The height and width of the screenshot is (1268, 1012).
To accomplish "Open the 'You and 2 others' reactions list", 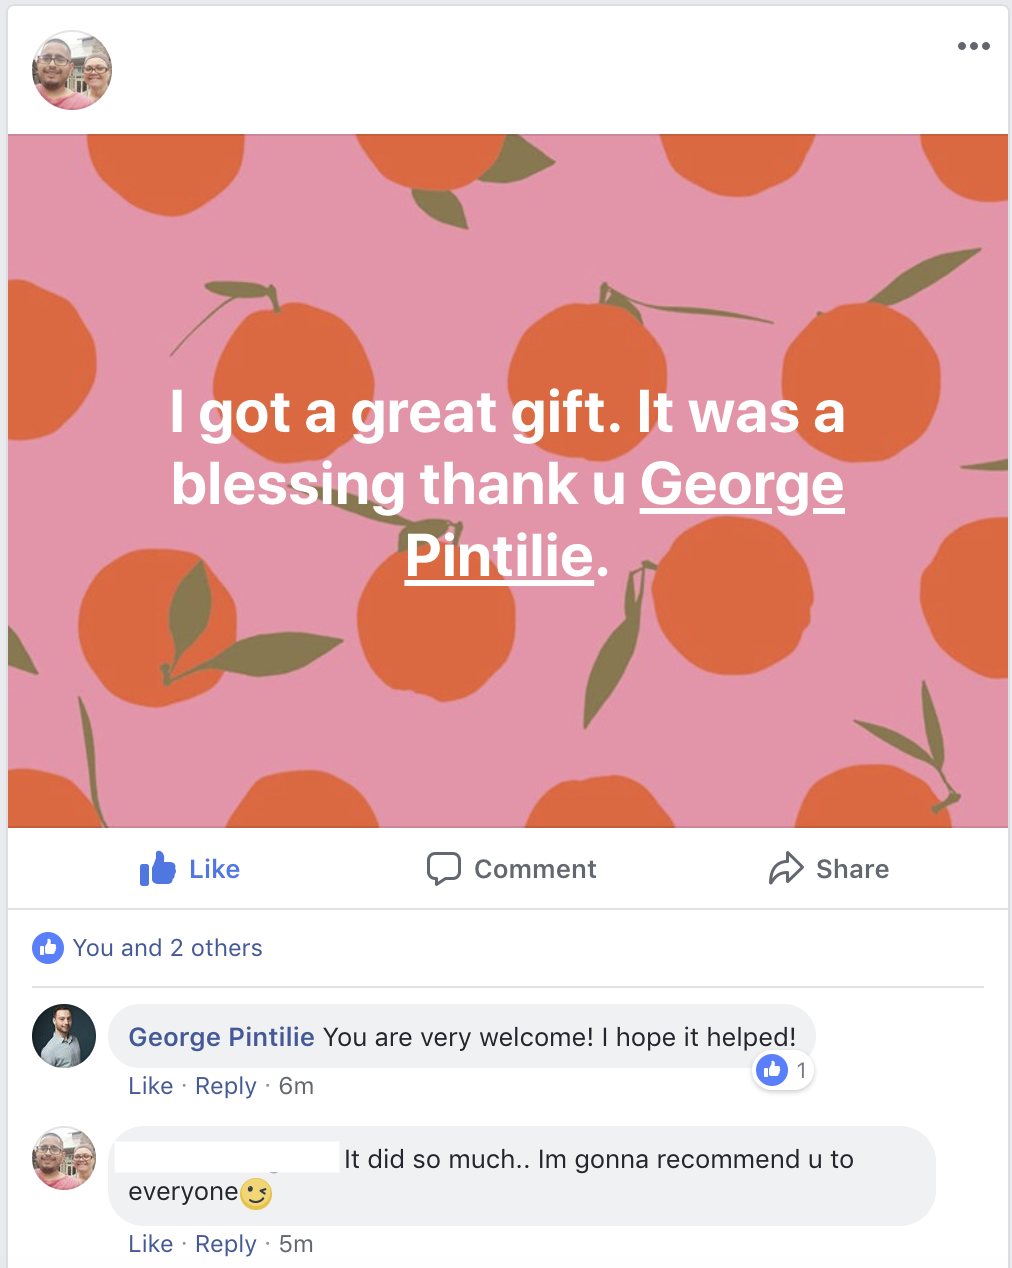I will (167, 947).
